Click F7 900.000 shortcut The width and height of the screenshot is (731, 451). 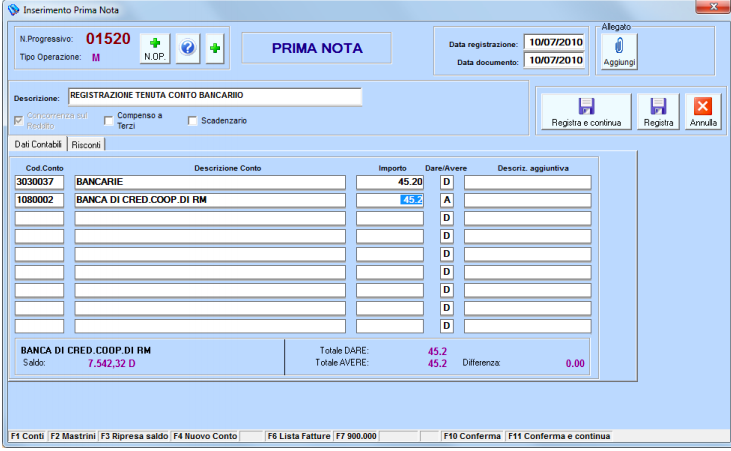point(356,436)
